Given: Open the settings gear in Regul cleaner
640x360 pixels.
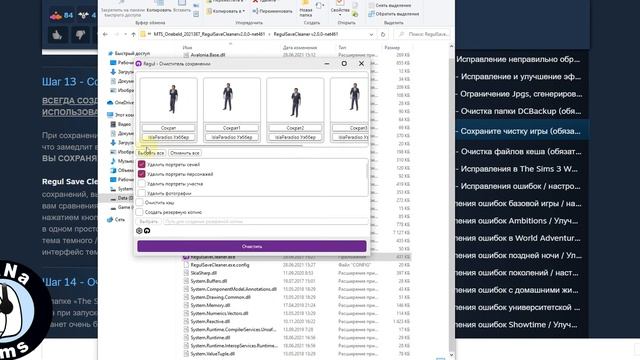Looking at the screenshot, I should (x=139, y=231).
